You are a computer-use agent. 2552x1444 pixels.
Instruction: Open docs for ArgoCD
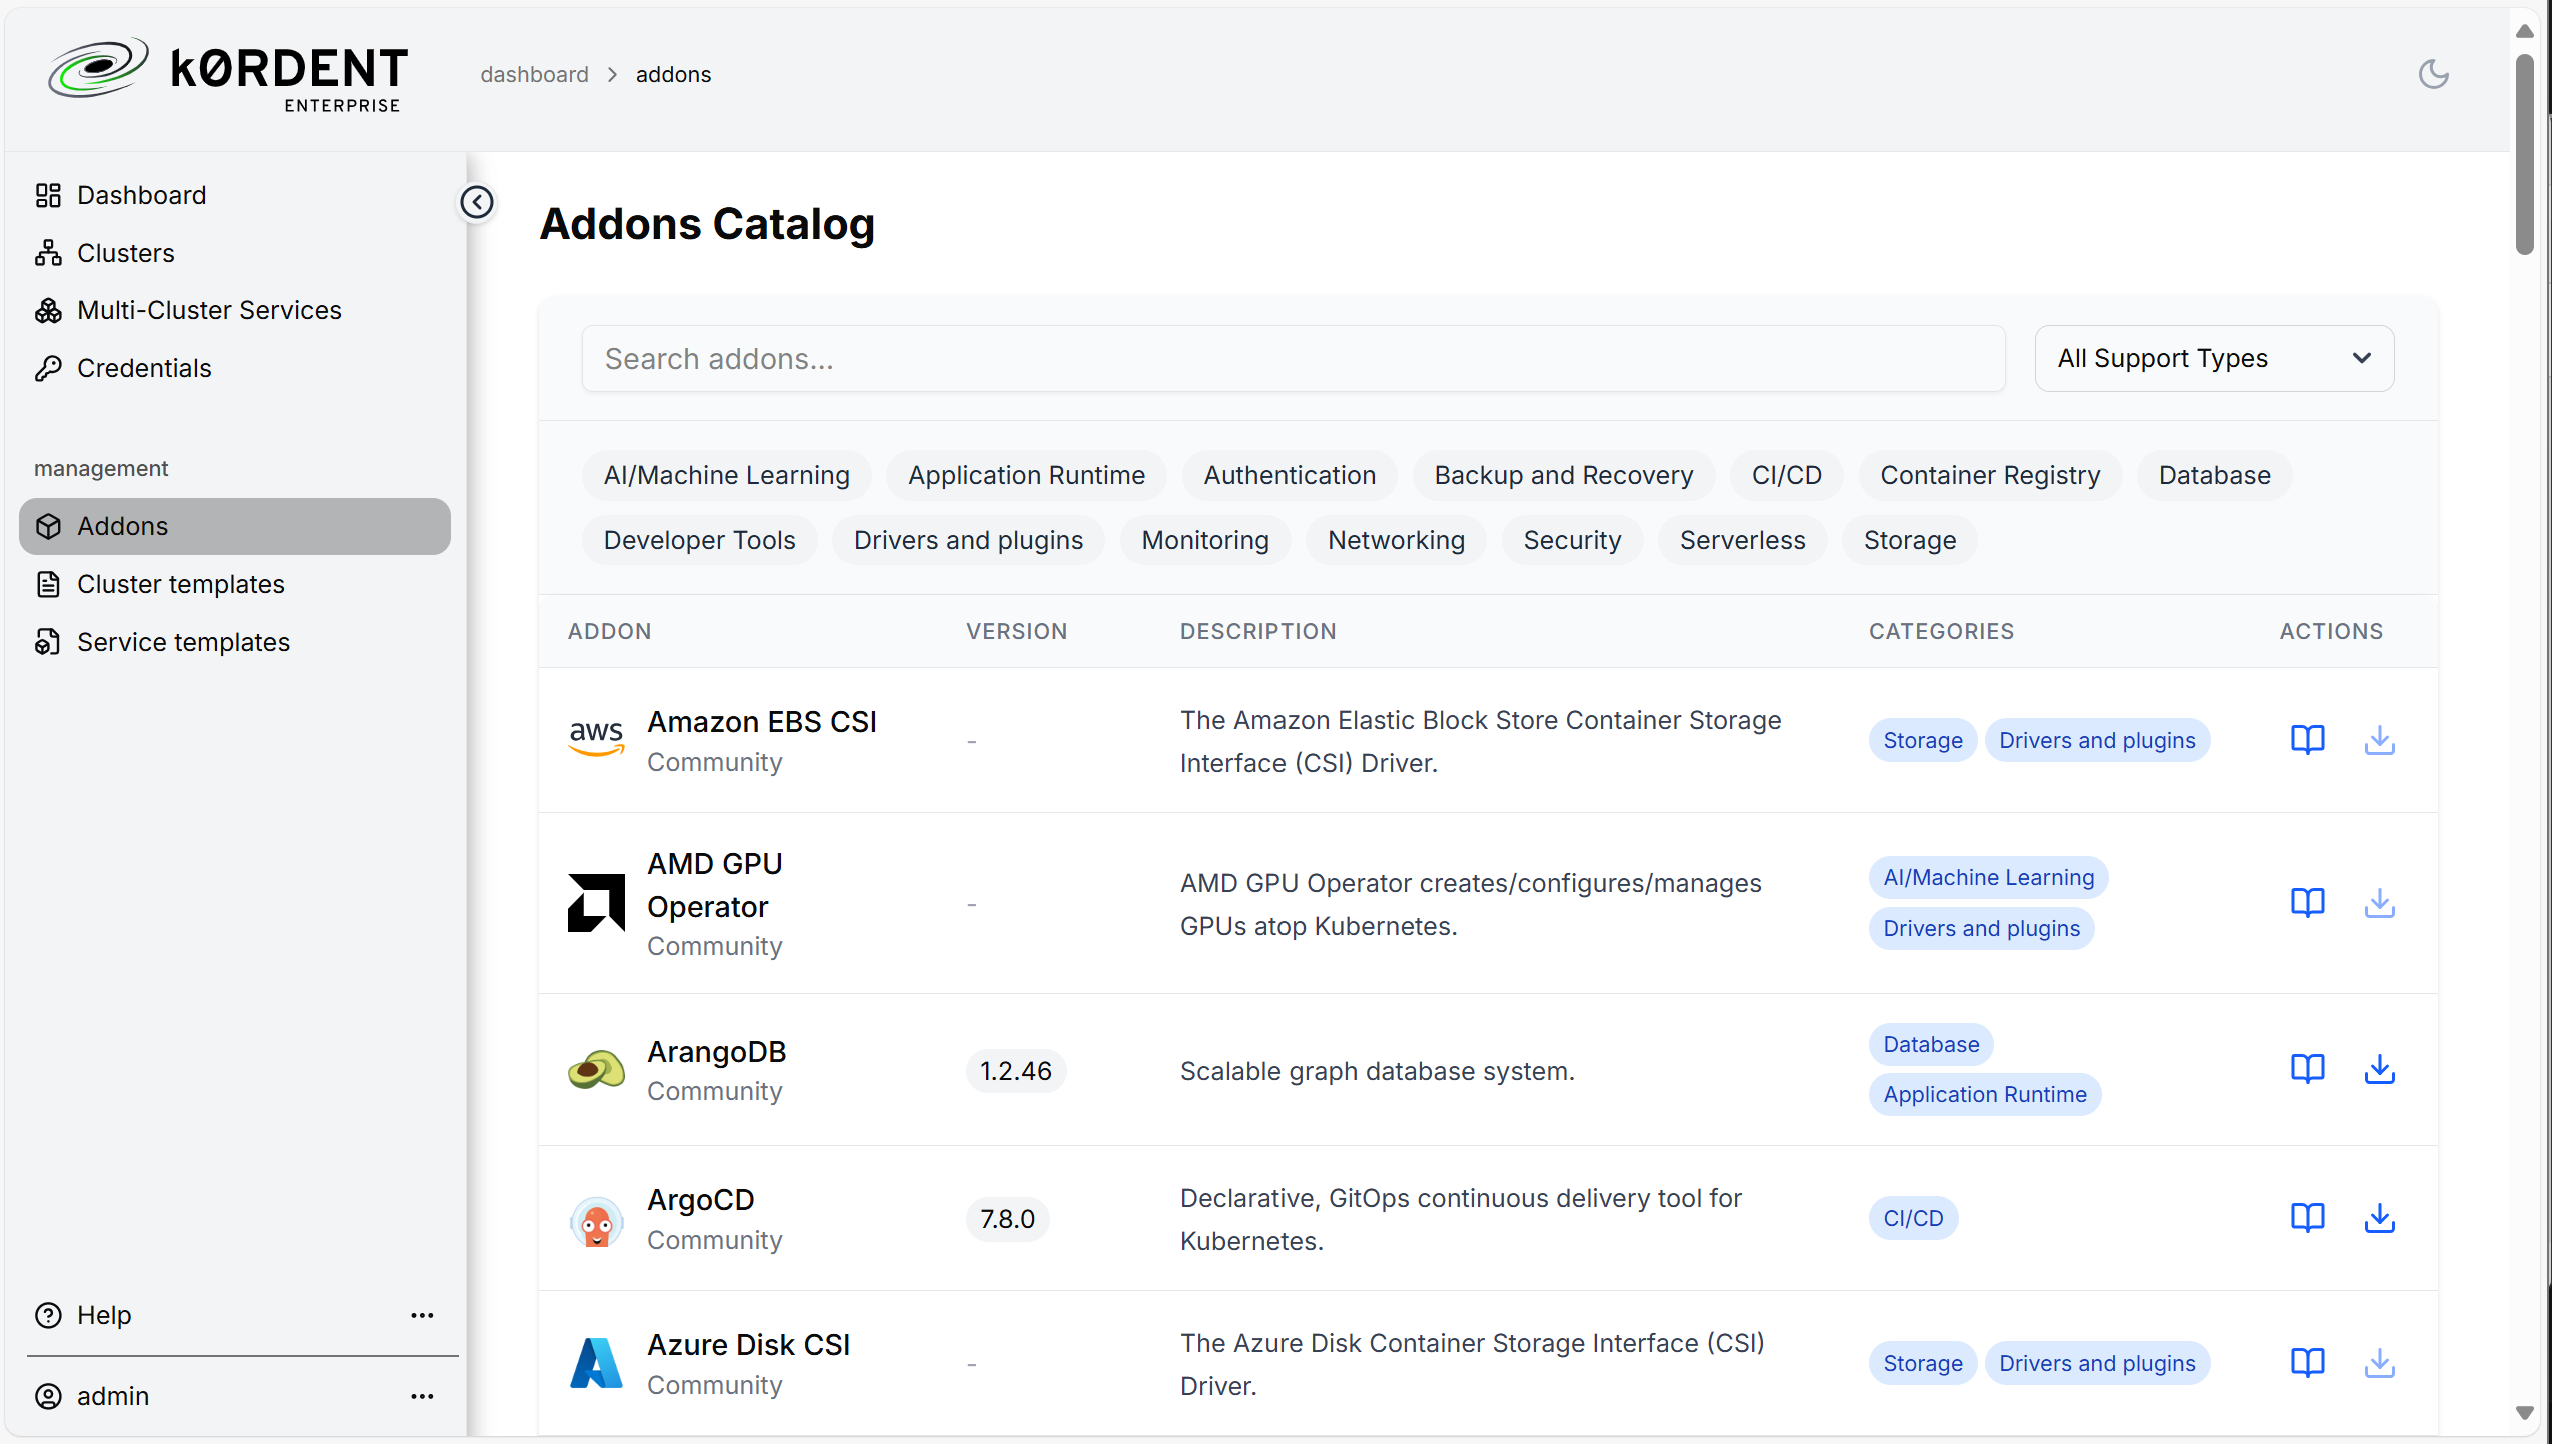(2307, 1218)
